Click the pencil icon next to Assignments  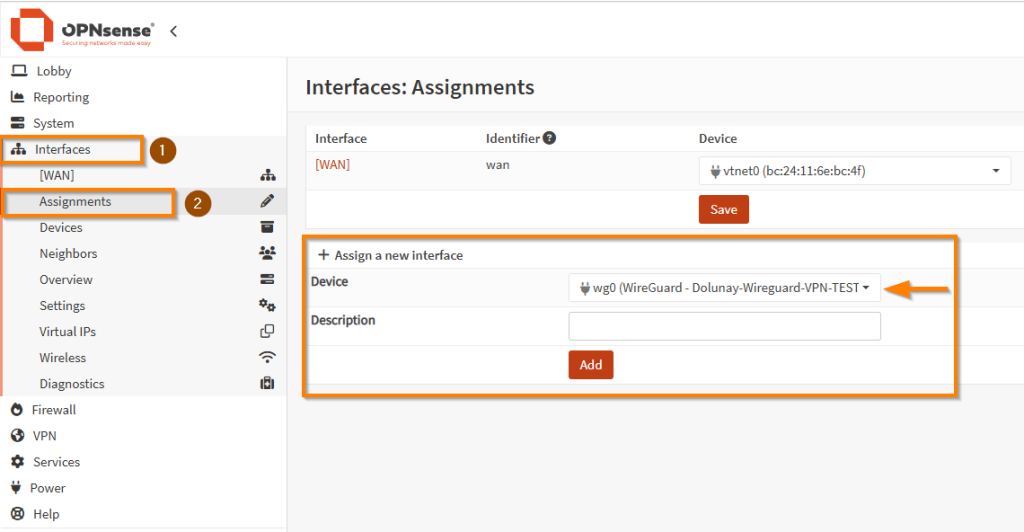pos(267,202)
